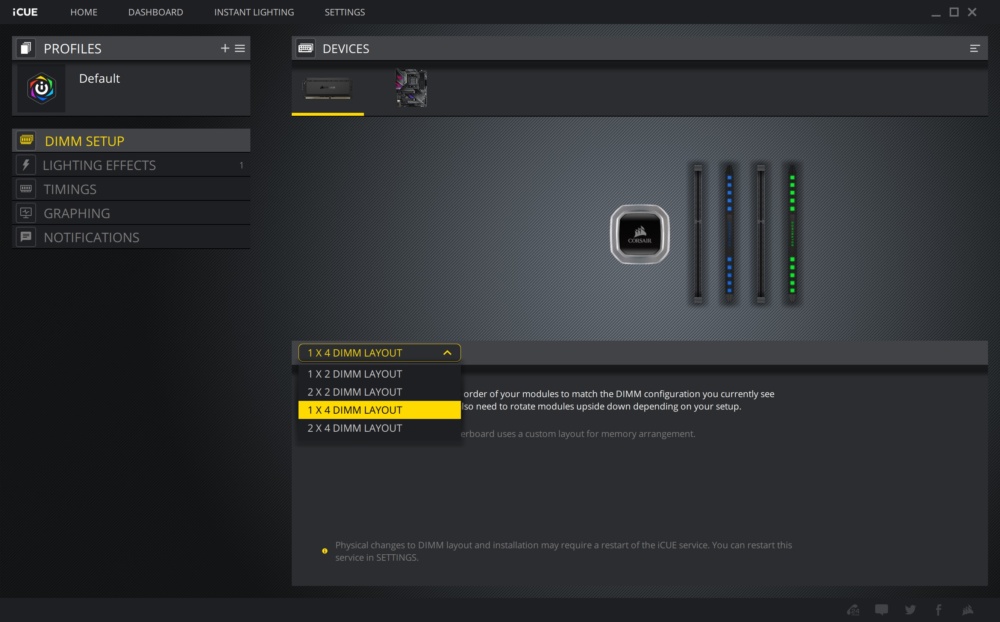Select the memory module device thumbnail
This screenshot has width=1000, height=622.
(328, 88)
